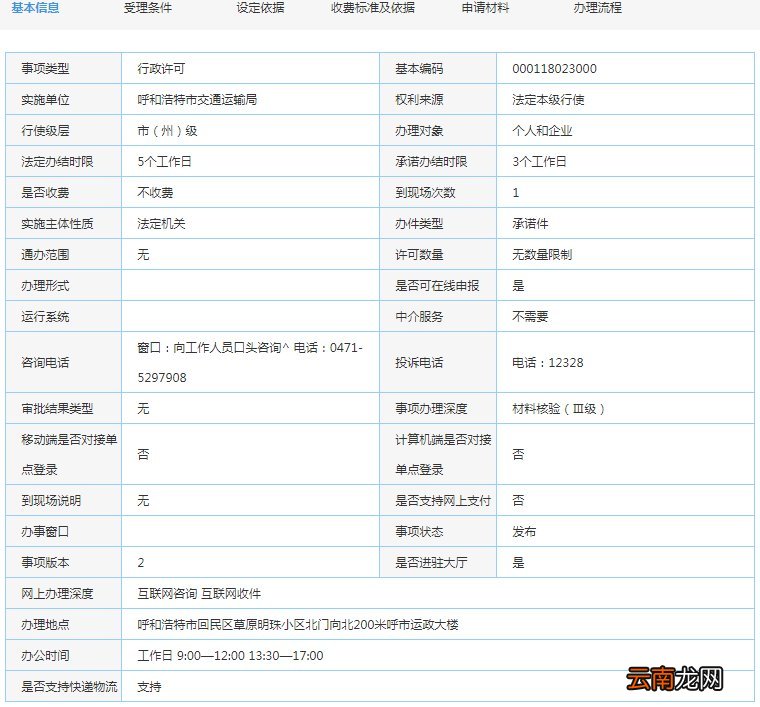760x707 pixels.
Task: Click the 许可数量 label
Action: 419,255
